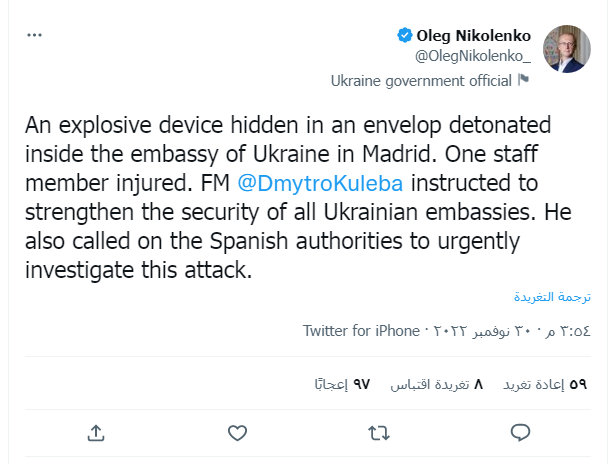Open Oleg Nikolenko's profile picture
611x464 pixels.
[x=566, y=49]
